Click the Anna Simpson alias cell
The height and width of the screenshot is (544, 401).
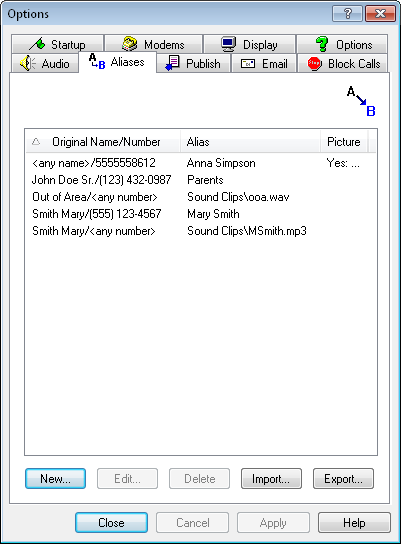221,163
